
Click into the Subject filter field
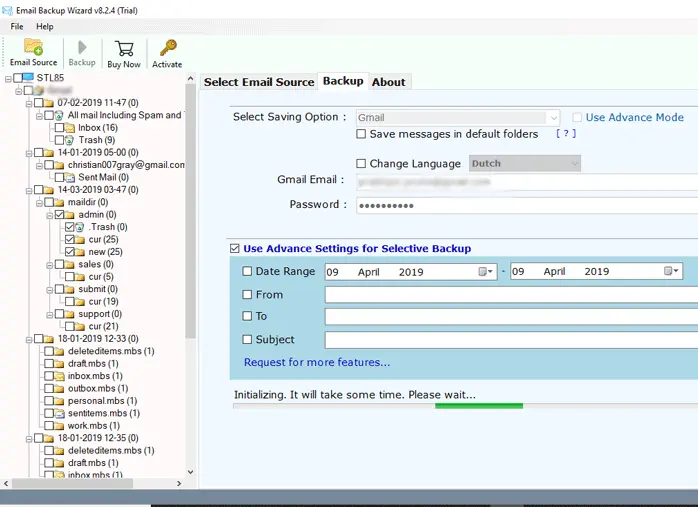click(510, 340)
